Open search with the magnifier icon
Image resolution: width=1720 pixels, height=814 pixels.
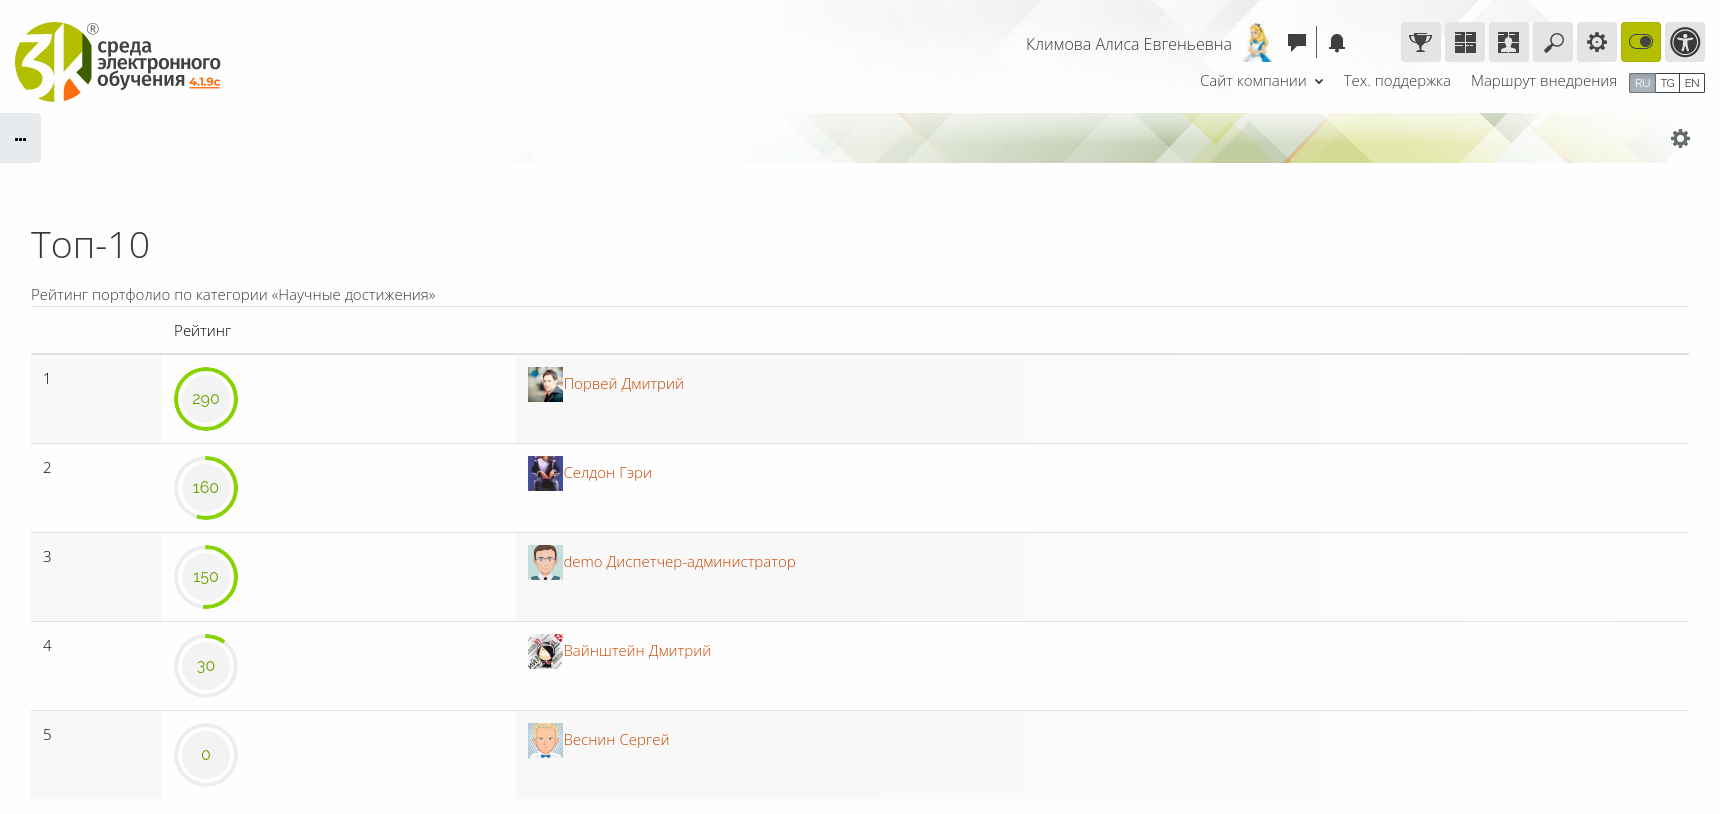click(x=1552, y=42)
